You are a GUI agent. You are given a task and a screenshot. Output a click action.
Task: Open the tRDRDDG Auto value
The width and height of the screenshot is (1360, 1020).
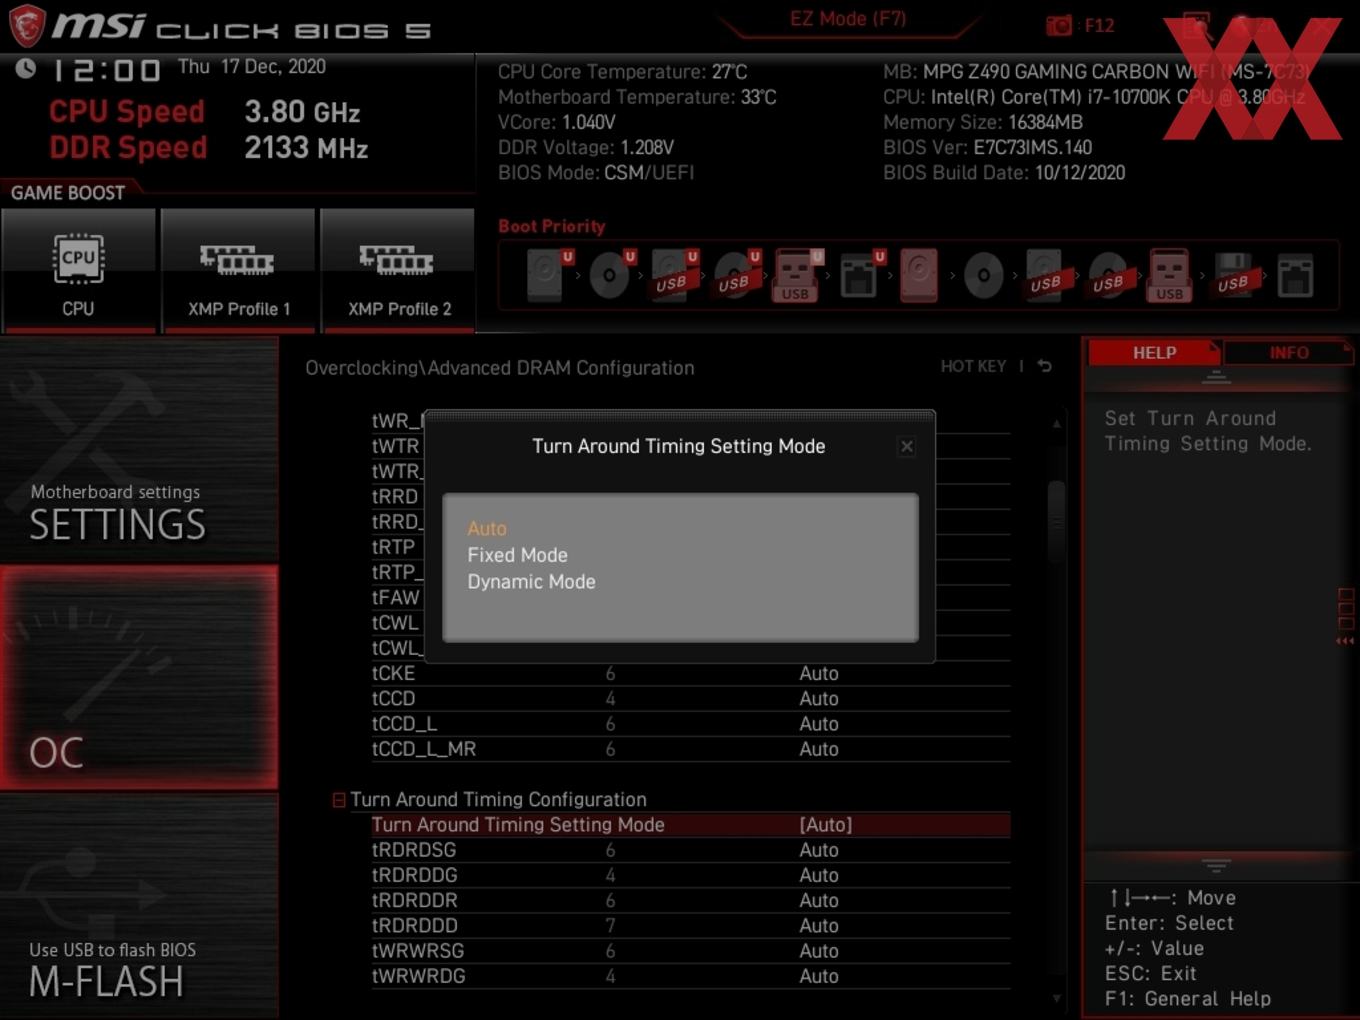coord(819,875)
